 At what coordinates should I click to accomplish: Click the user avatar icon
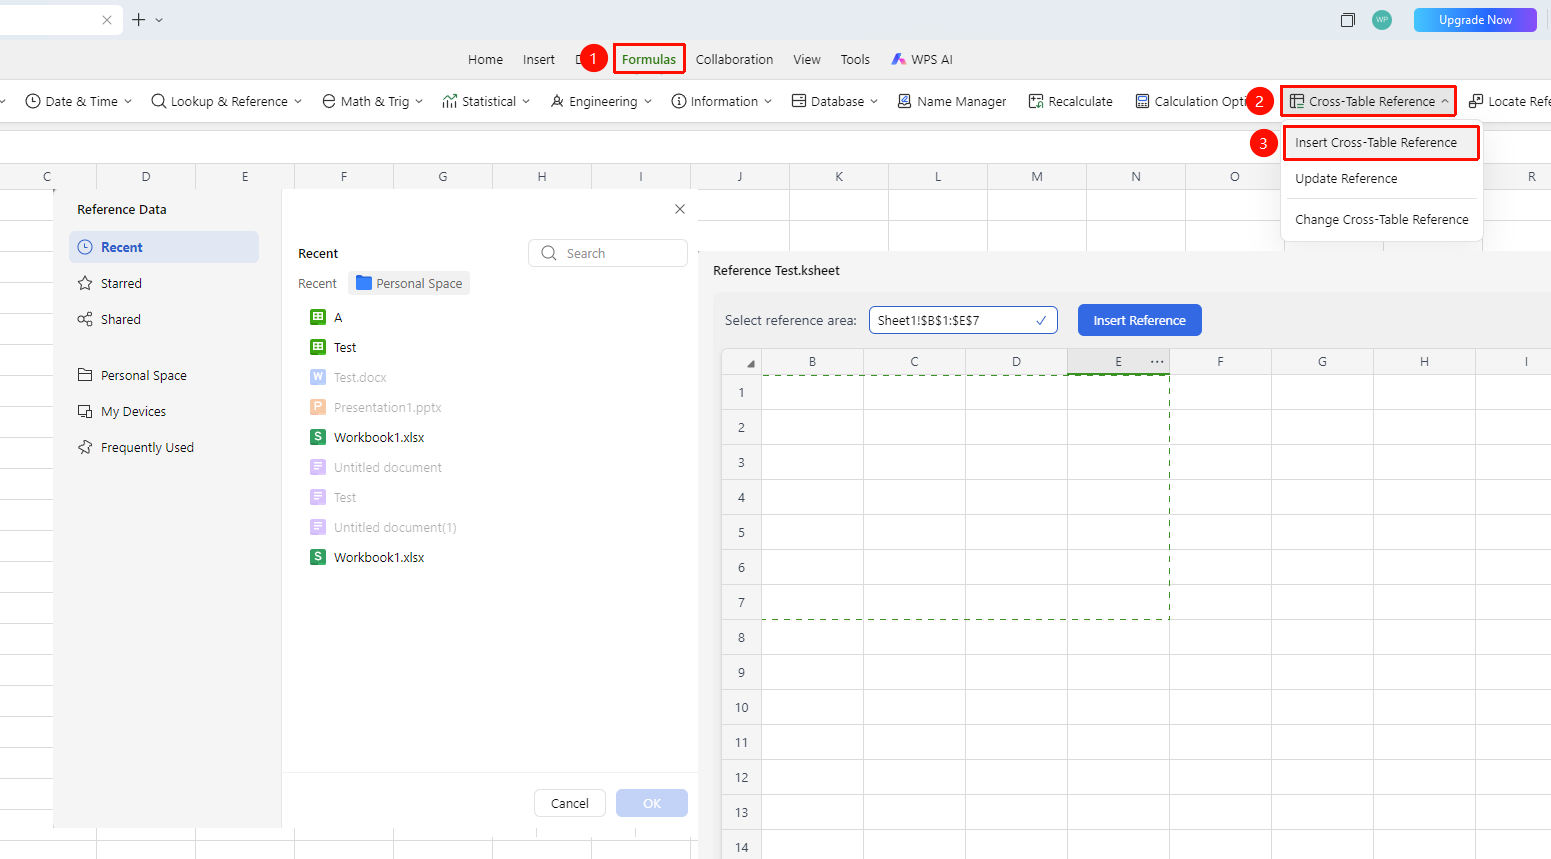tap(1382, 20)
